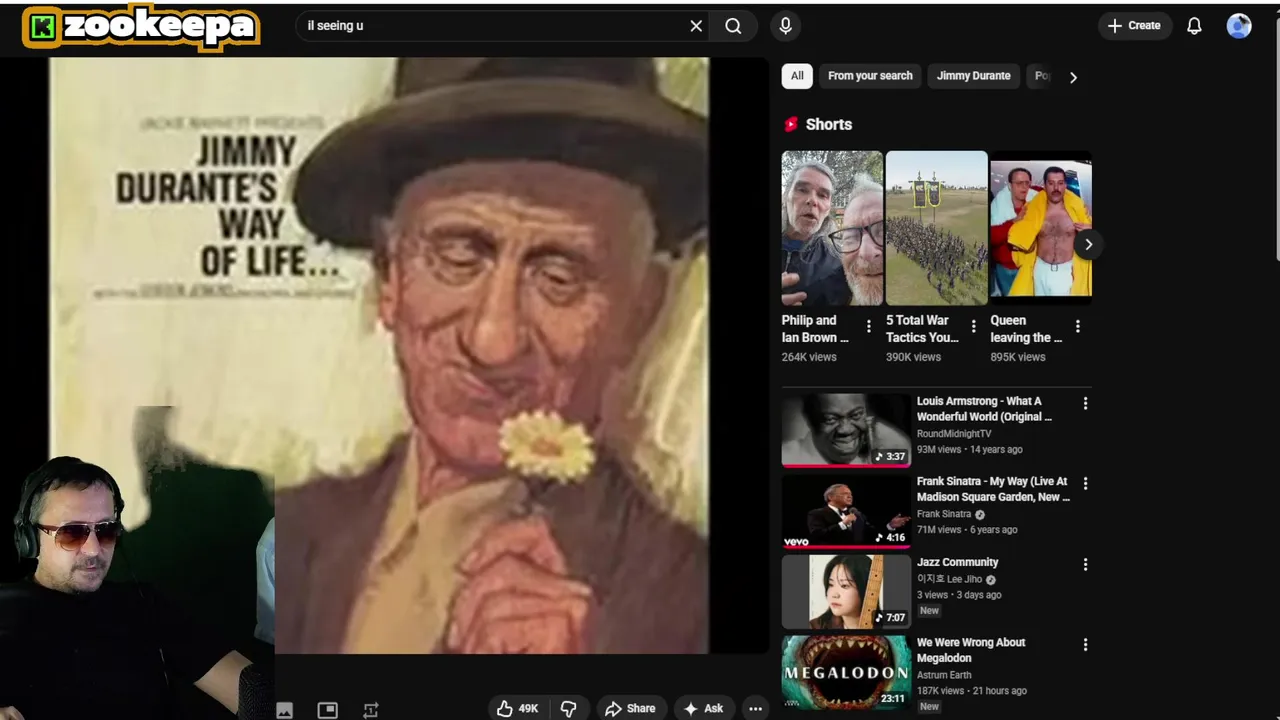Open options for Jazz Community video
This screenshot has height=720, width=1280.
[1085, 564]
